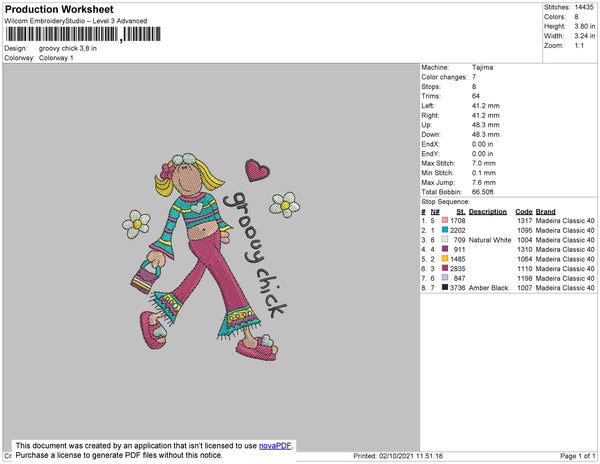Click the St. column header
600x464 pixels.
click(461, 212)
